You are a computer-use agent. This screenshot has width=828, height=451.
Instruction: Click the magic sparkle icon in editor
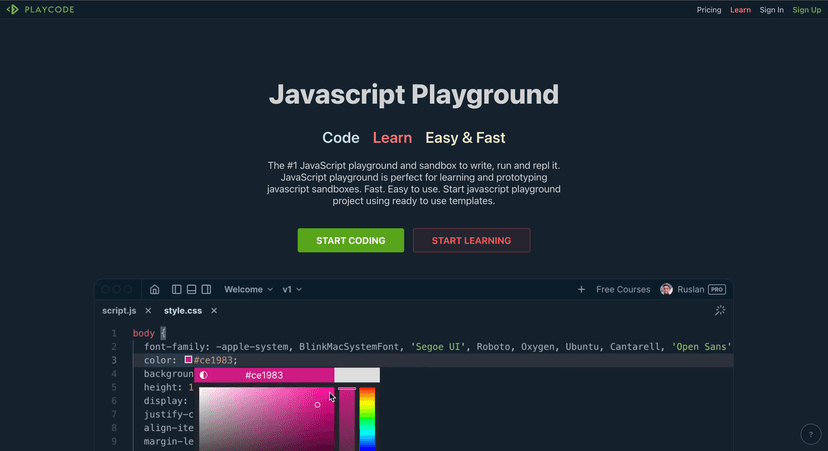(719, 311)
